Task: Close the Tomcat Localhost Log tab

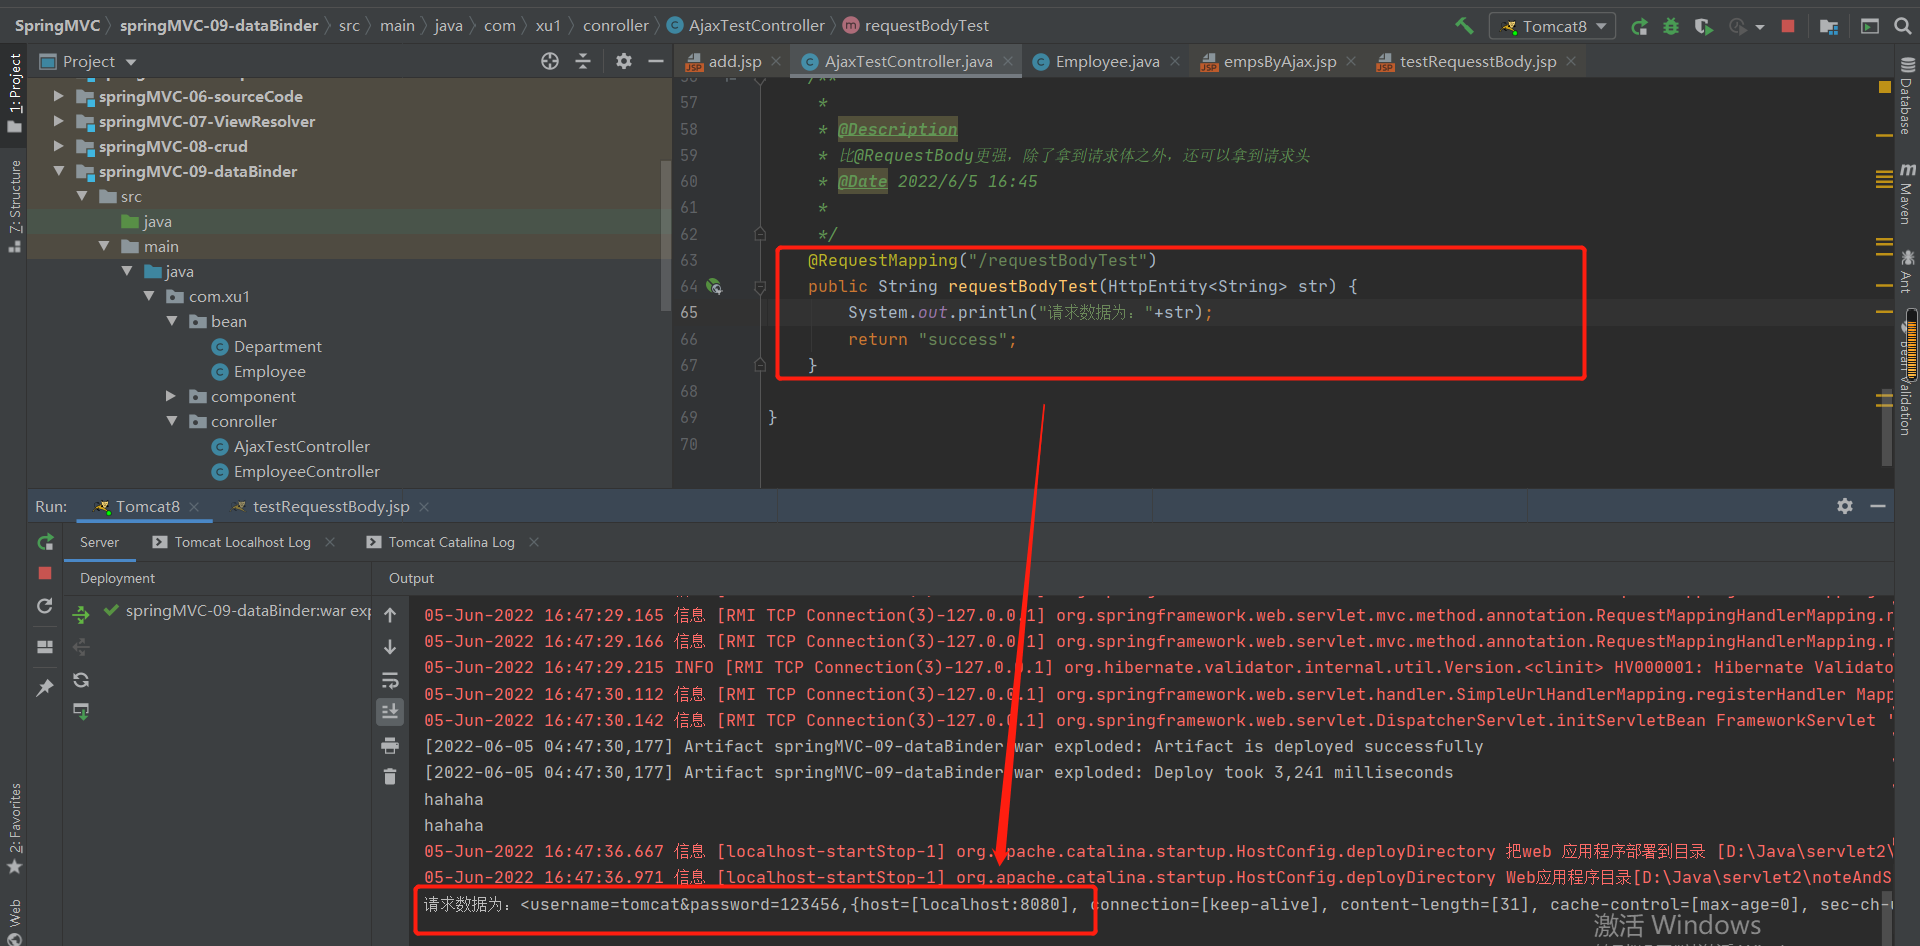Action: tap(330, 542)
